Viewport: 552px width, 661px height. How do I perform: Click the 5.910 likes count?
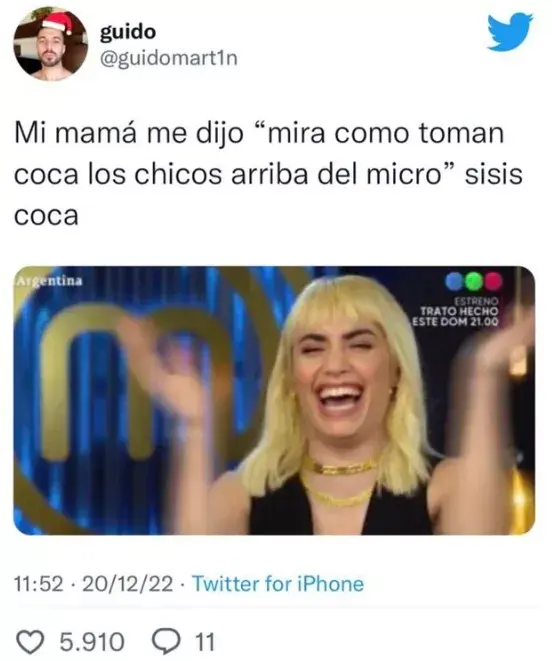[x=92, y=642]
